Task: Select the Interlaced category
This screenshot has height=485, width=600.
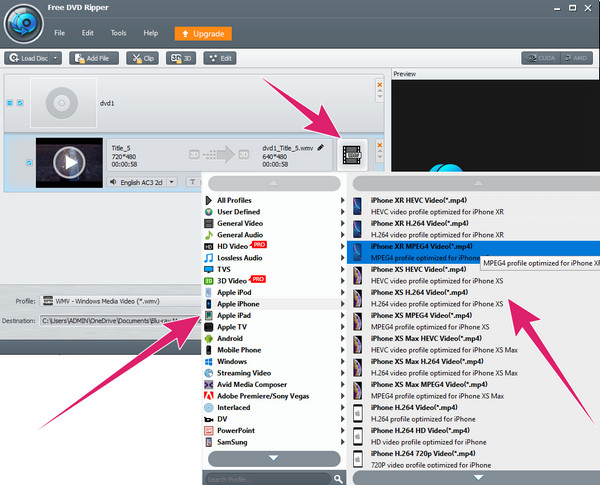Action: [x=274, y=407]
